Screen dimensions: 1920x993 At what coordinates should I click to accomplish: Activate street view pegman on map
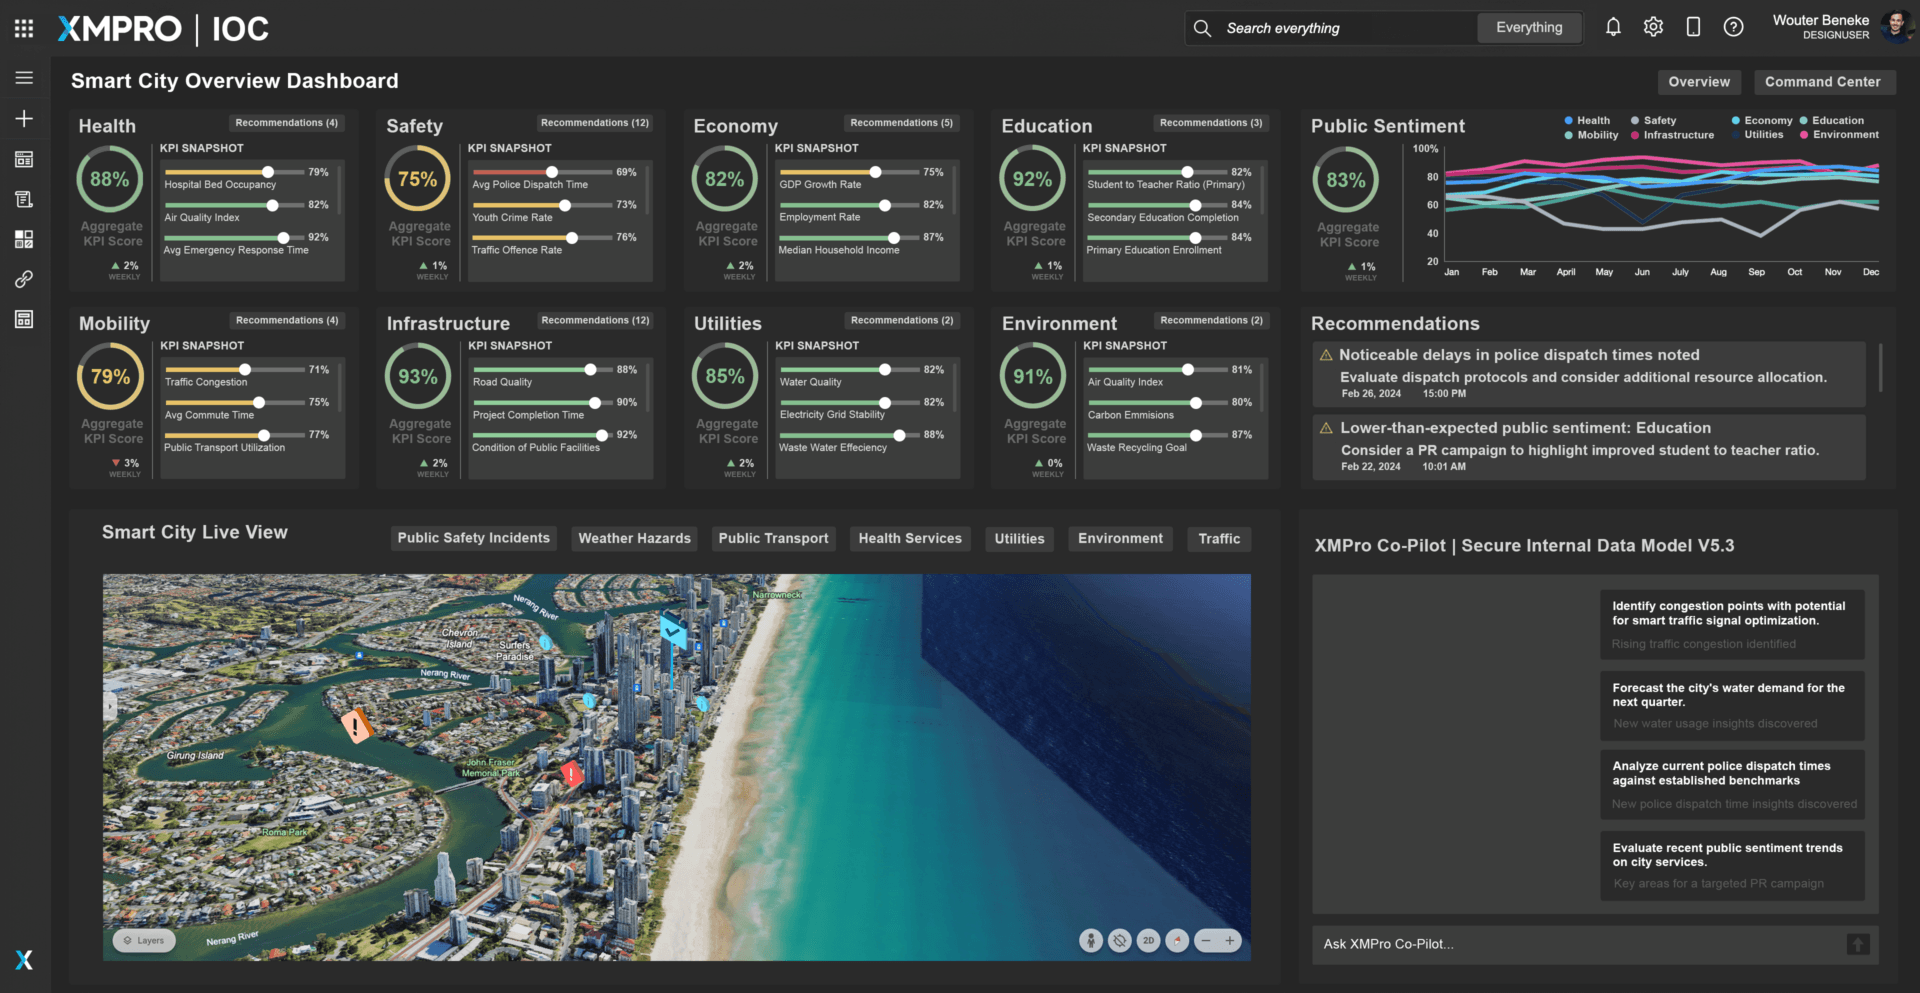(1091, 940)
